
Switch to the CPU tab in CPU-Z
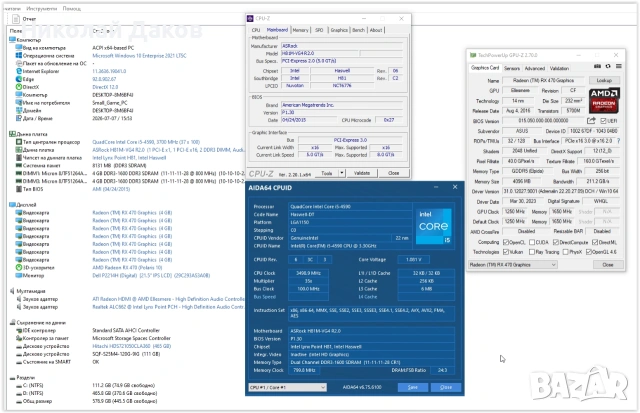click(x=256, y=30)
